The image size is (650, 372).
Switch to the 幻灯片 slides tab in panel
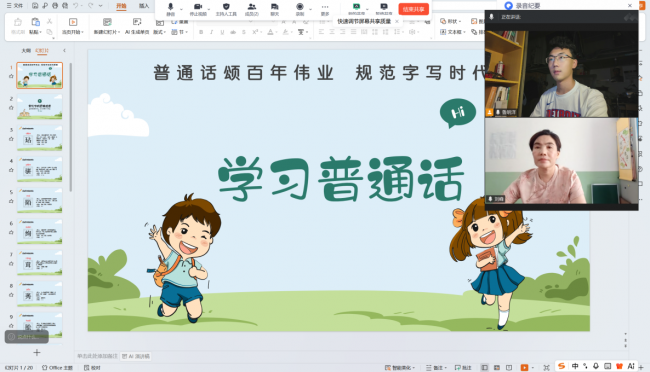42,51
